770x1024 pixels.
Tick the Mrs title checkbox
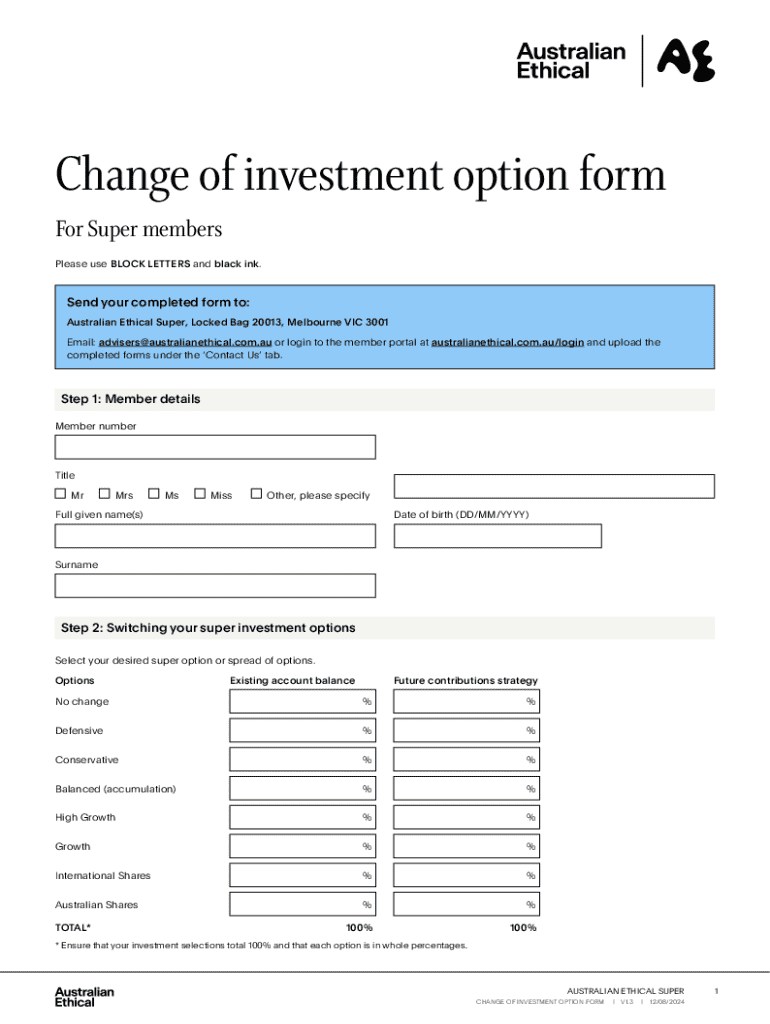pos(104,494)
